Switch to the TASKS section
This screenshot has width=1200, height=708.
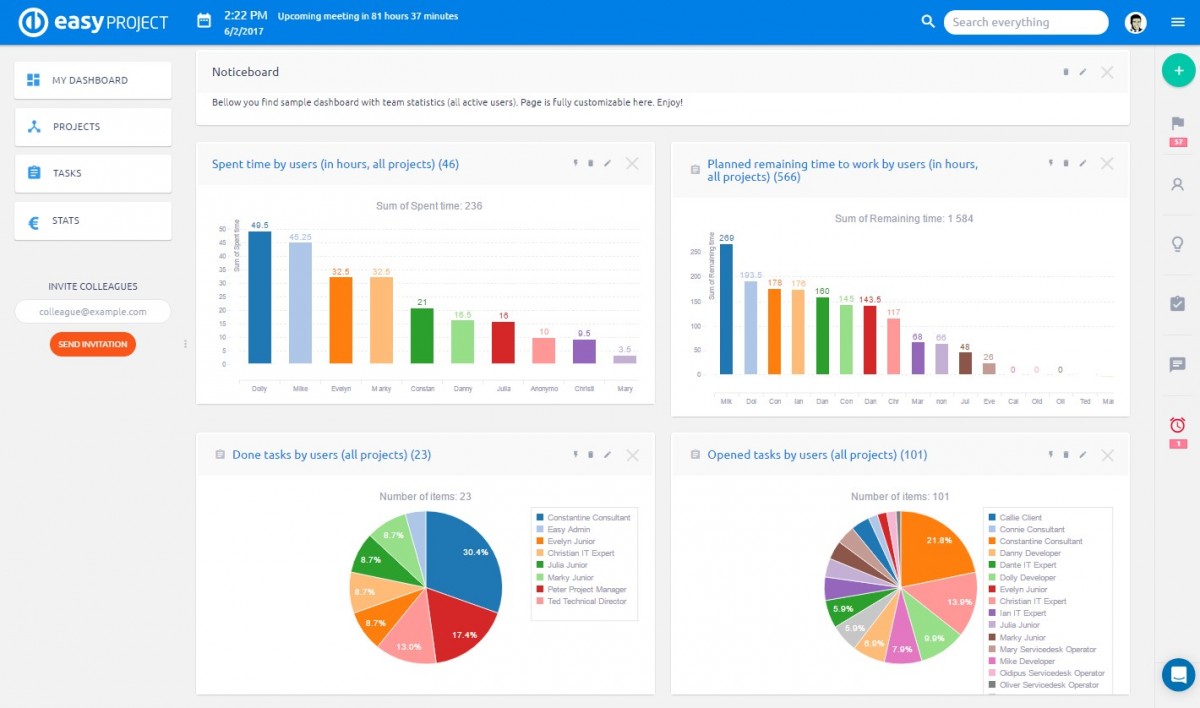[x=92, y=173]
